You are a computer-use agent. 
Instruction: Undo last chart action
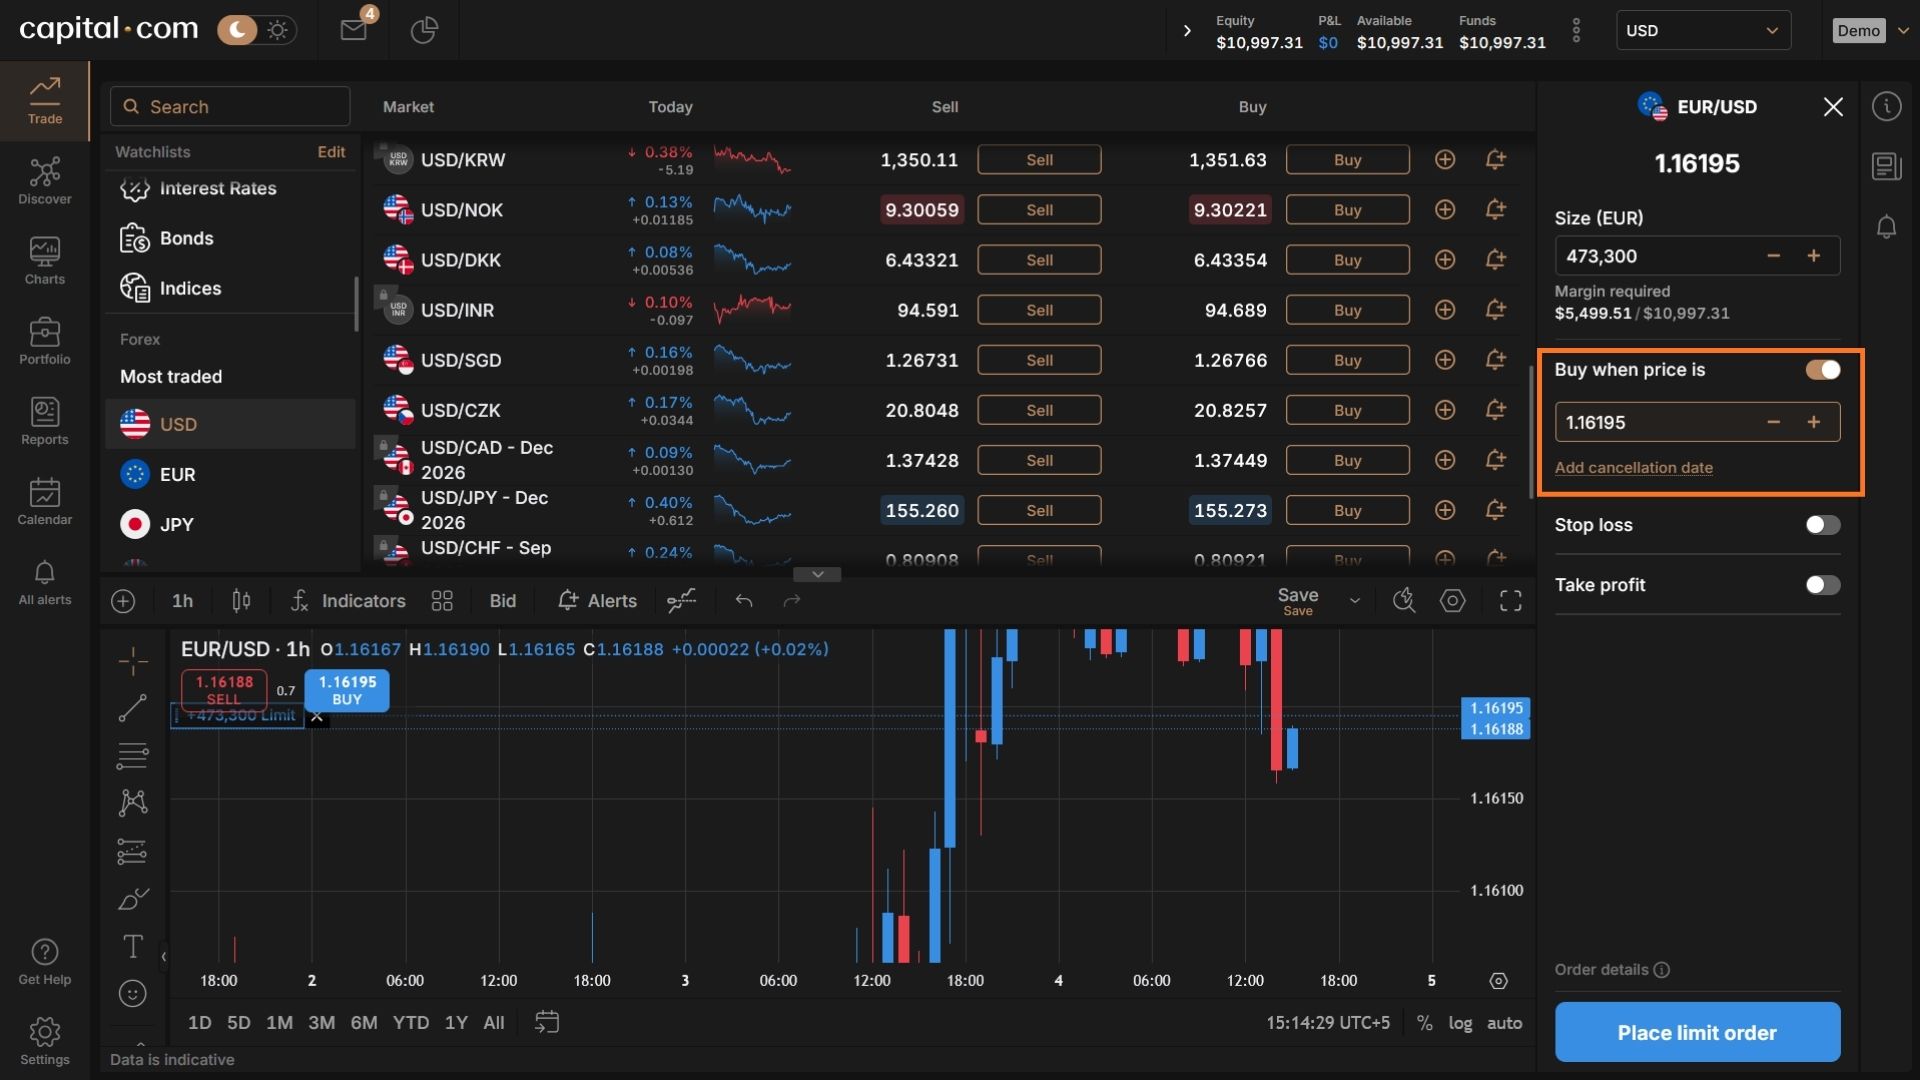pyautogui.click(x=743, y=600)
